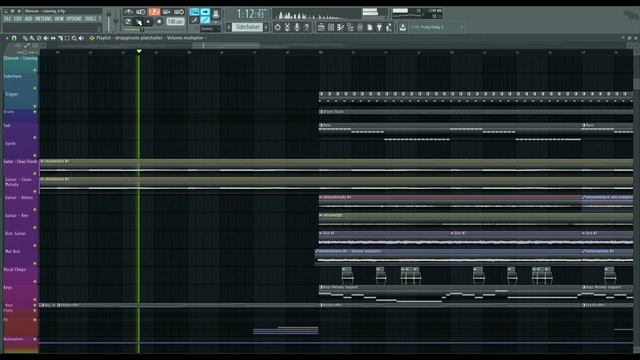640x360 pixels.
Task: Enable typing keyboard to piano icon
Action: click(195, 12)
